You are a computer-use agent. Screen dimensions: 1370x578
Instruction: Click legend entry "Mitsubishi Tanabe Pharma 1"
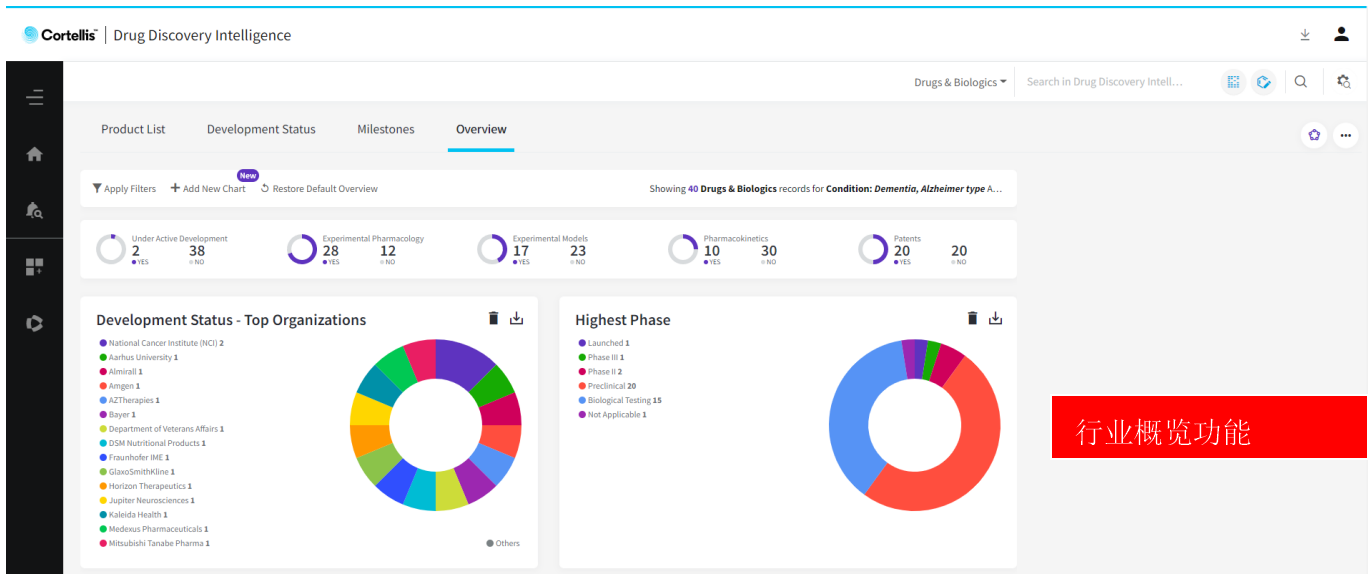(154, 543)
